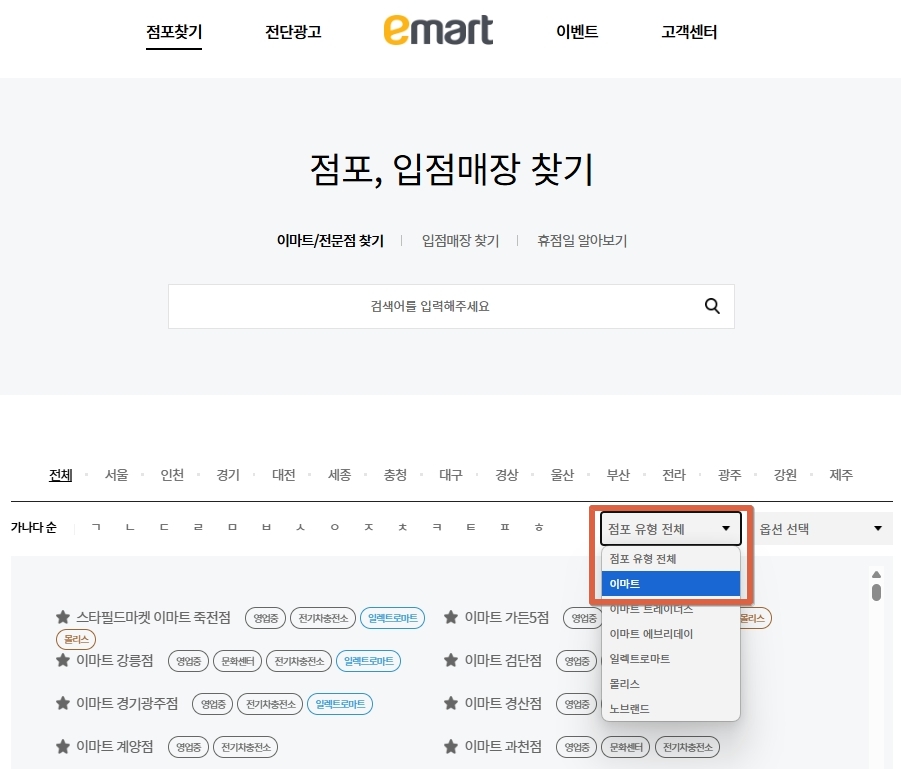
Task: Filter stores by consonant ㅅ
Action: (300, 527)
